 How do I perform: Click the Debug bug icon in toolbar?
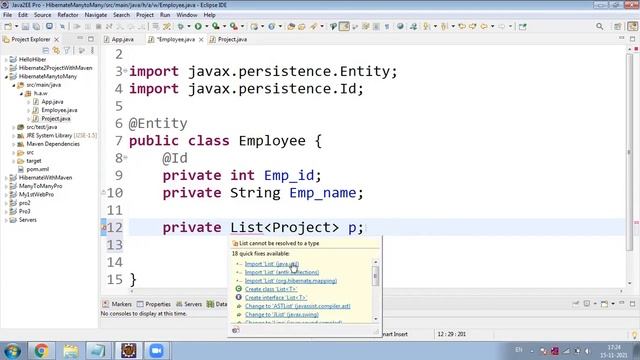tap(180, 27)
